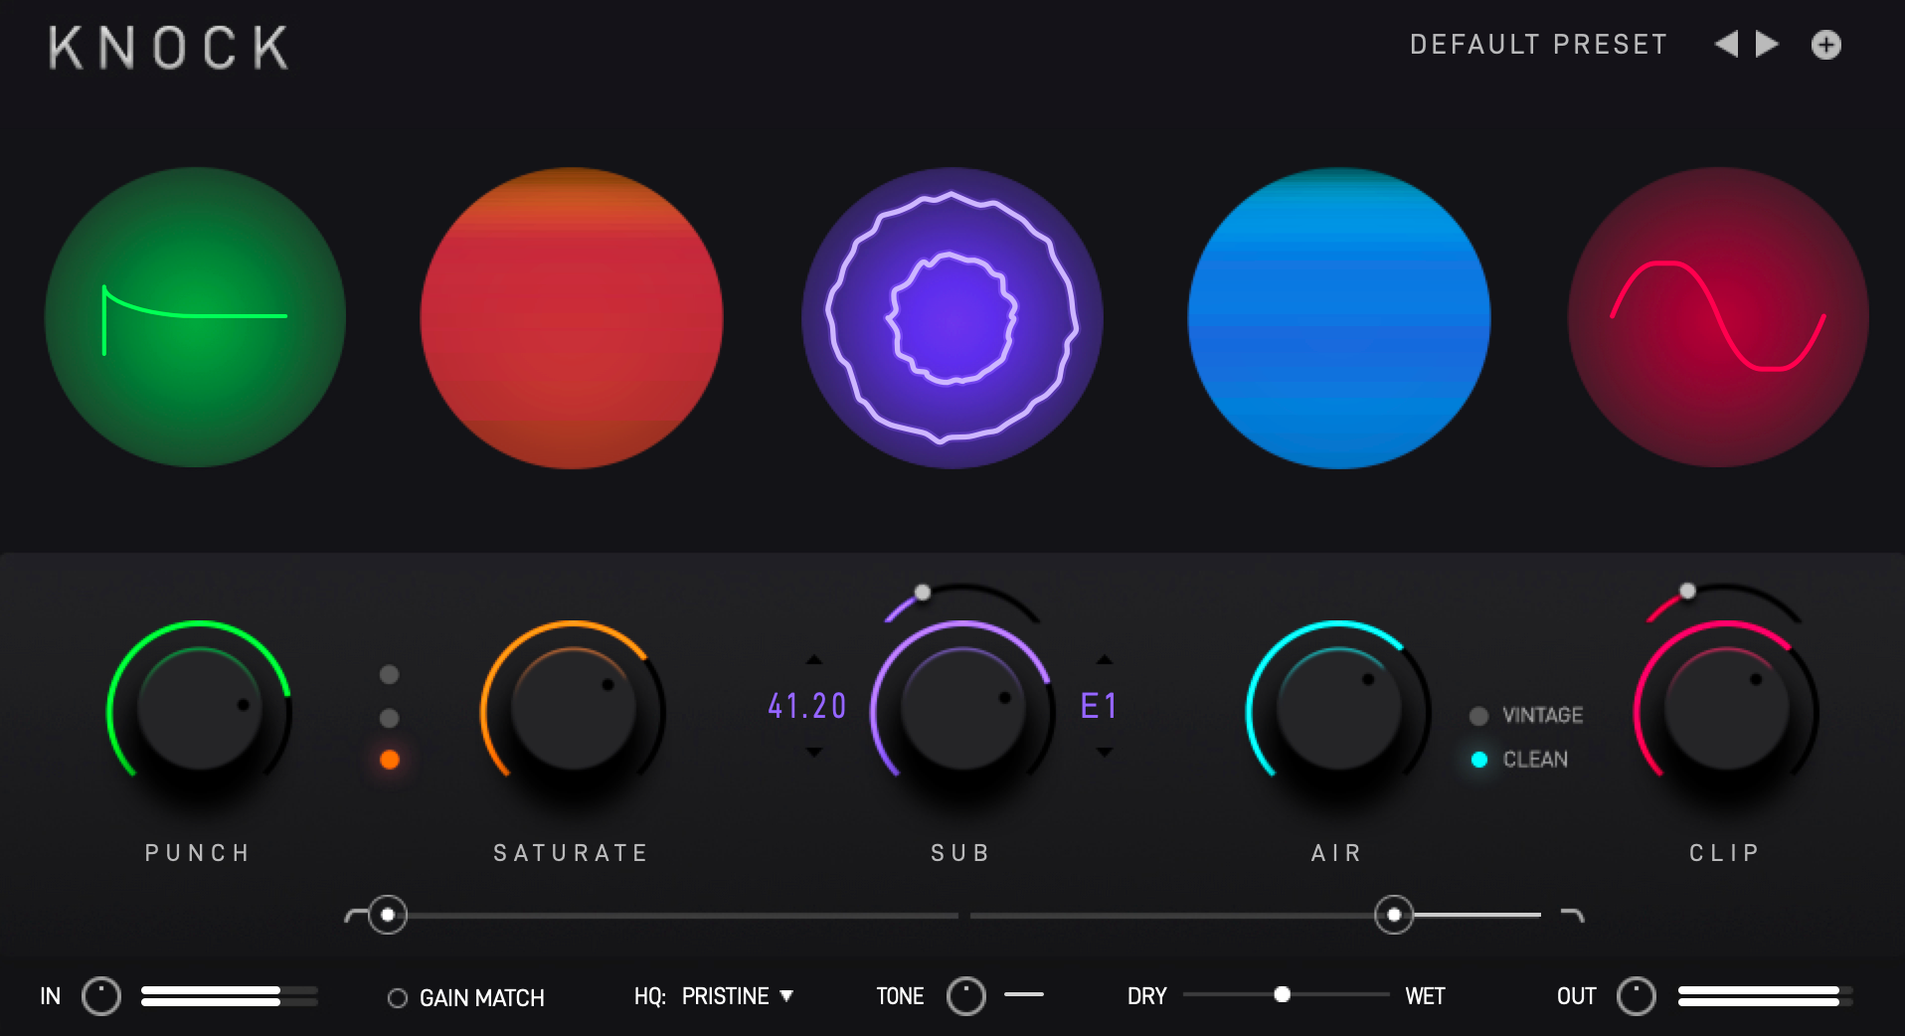
Task: Click the plus icon to save a preset
Action: tap(1825, 44)
